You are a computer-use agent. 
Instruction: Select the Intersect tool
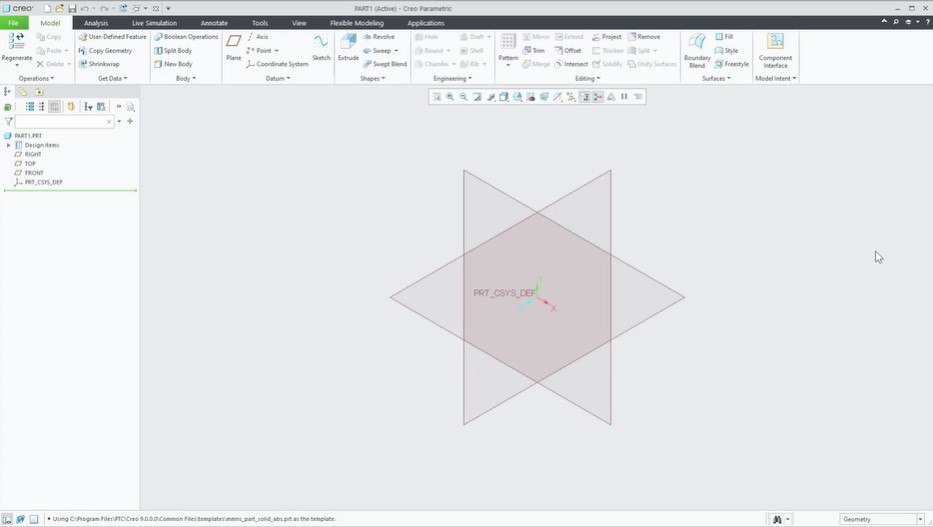click(x=571, y=64)
